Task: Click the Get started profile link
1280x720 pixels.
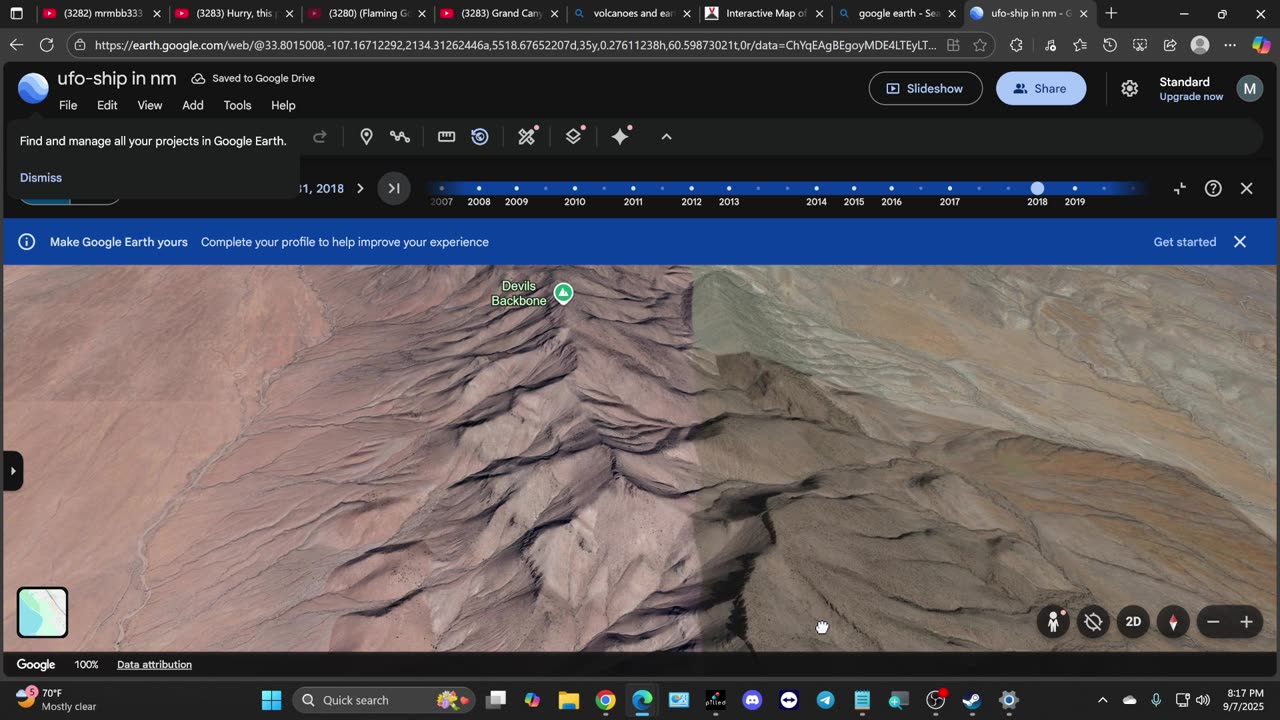Action: tap(1185, 242)
